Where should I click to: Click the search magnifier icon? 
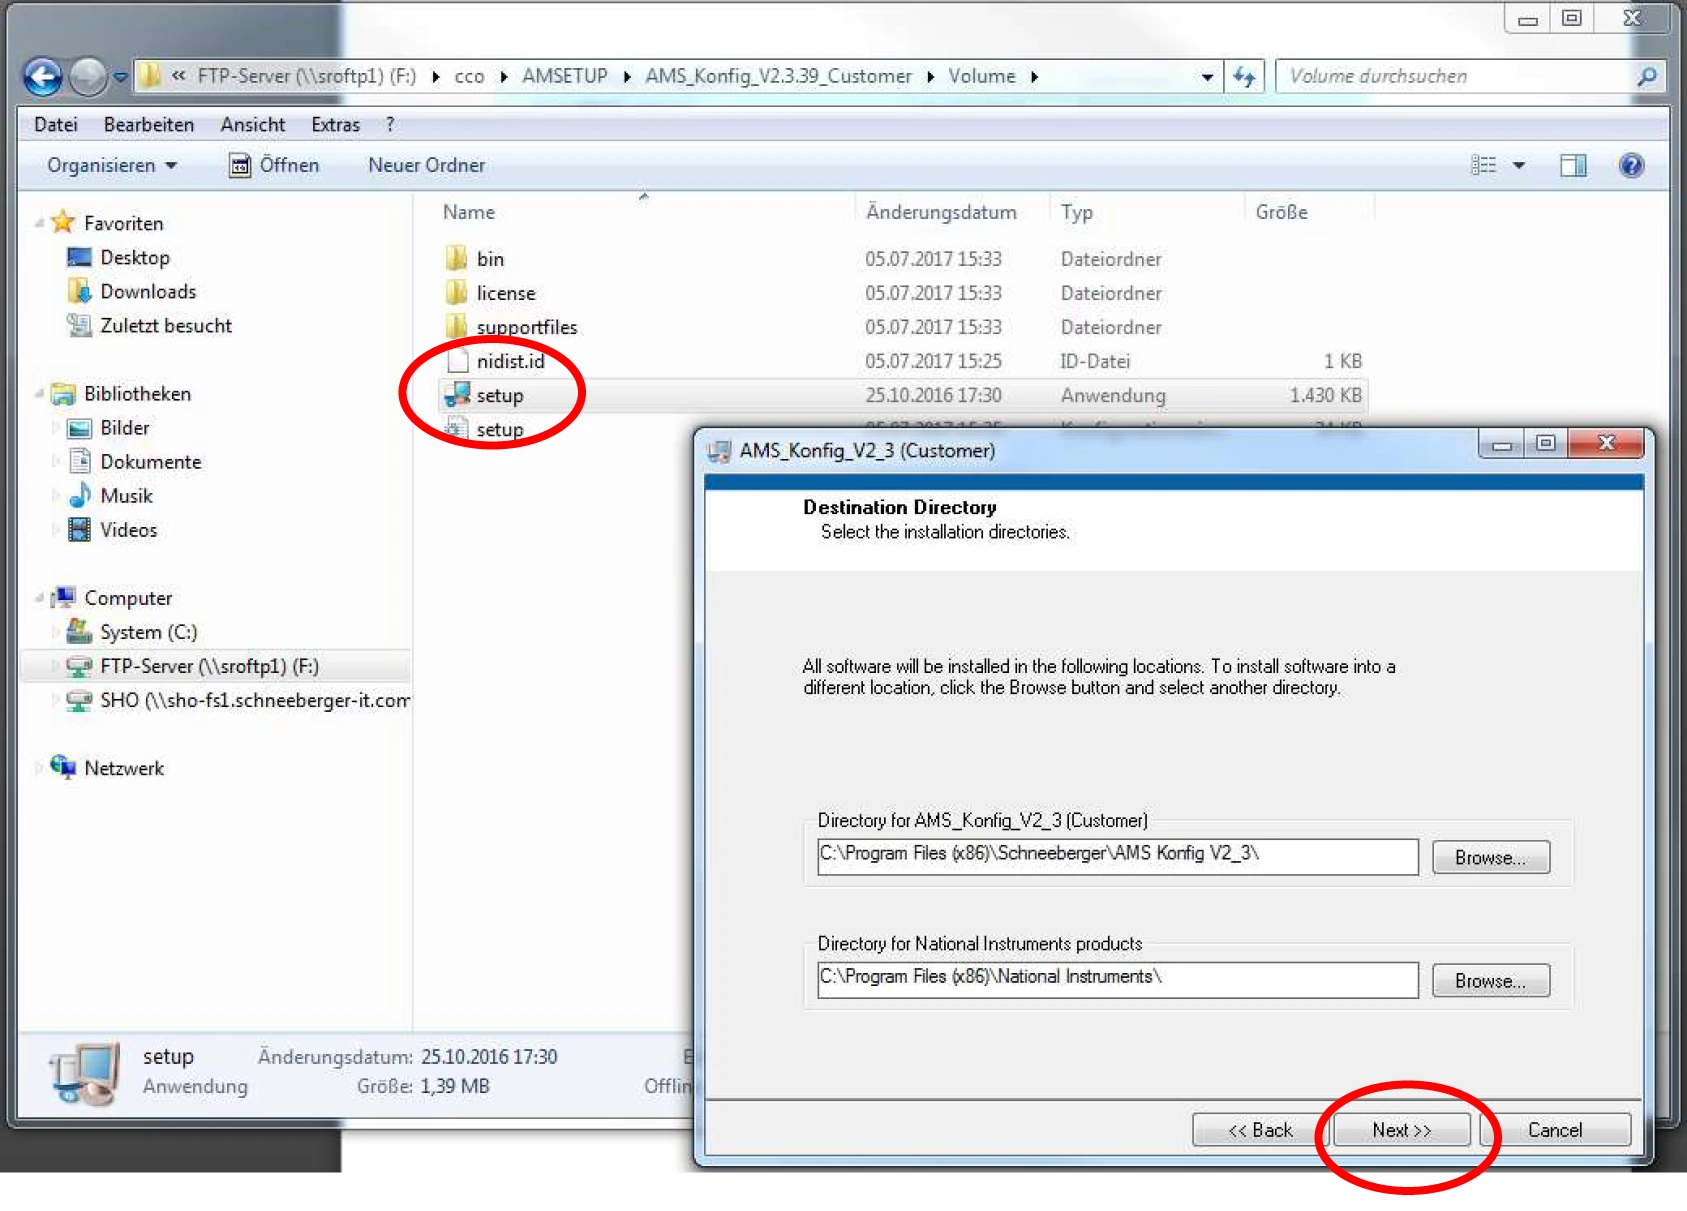[x=1646, y=77]
